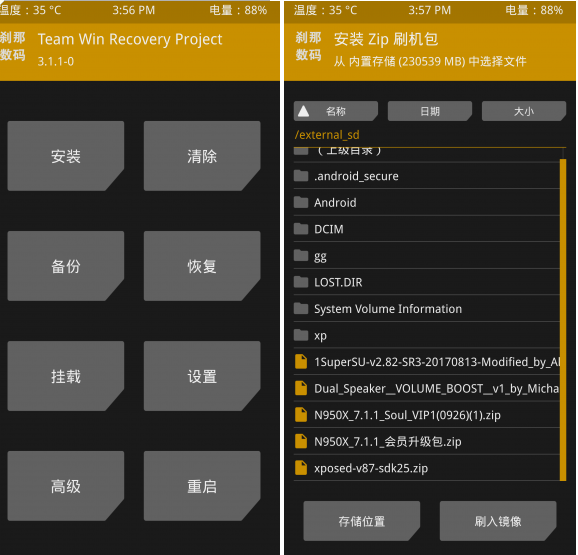
Task: Click the /external_sd path label
Action: tap(327, 135)
